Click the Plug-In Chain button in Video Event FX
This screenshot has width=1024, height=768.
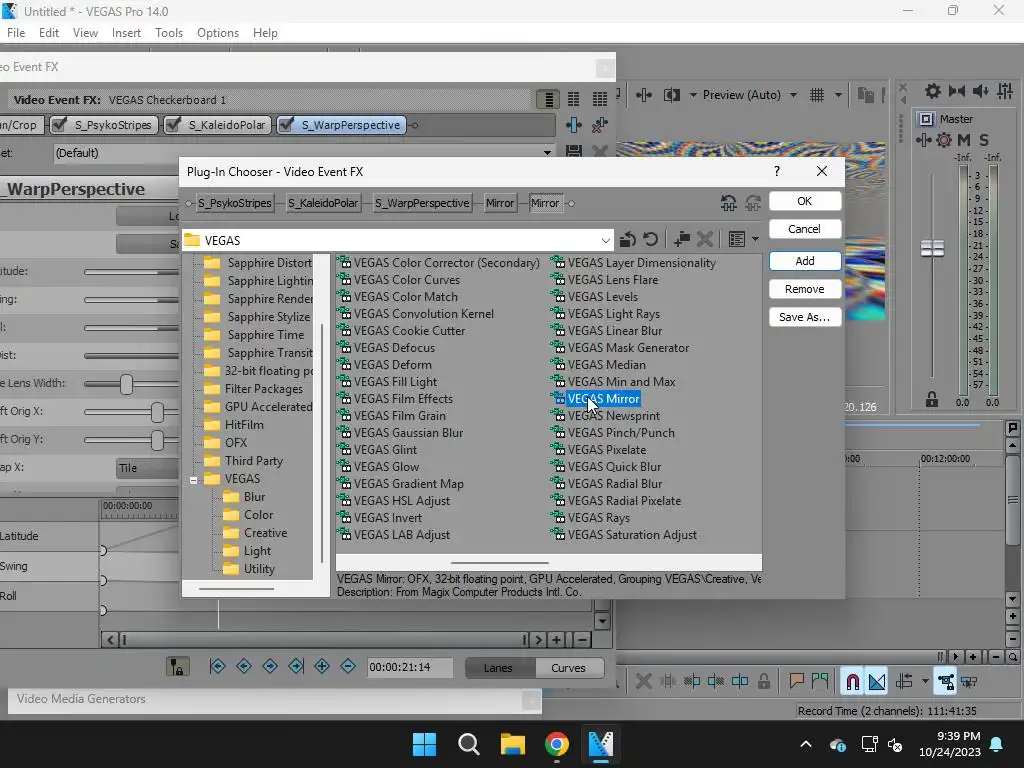[x=573, y=125]
